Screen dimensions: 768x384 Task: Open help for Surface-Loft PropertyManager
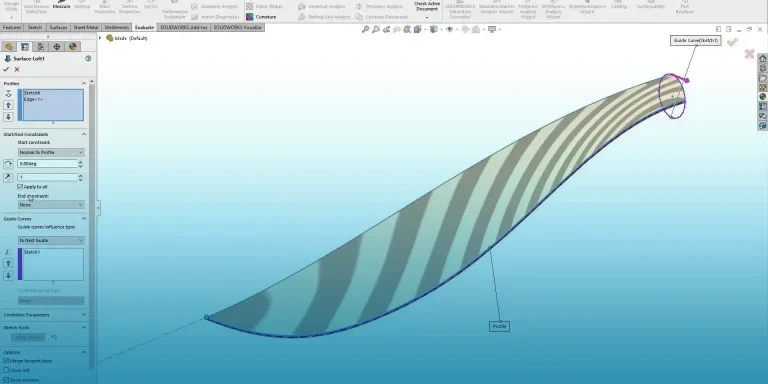88,58
